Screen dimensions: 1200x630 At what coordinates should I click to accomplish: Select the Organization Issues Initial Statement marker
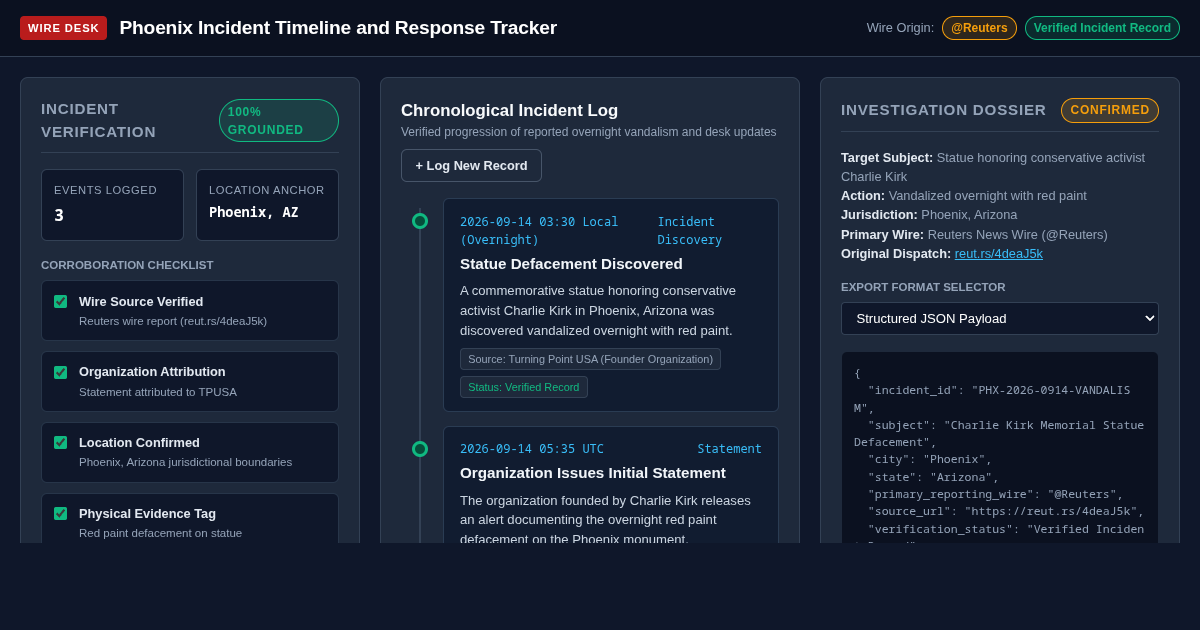(x=420, y=449)
